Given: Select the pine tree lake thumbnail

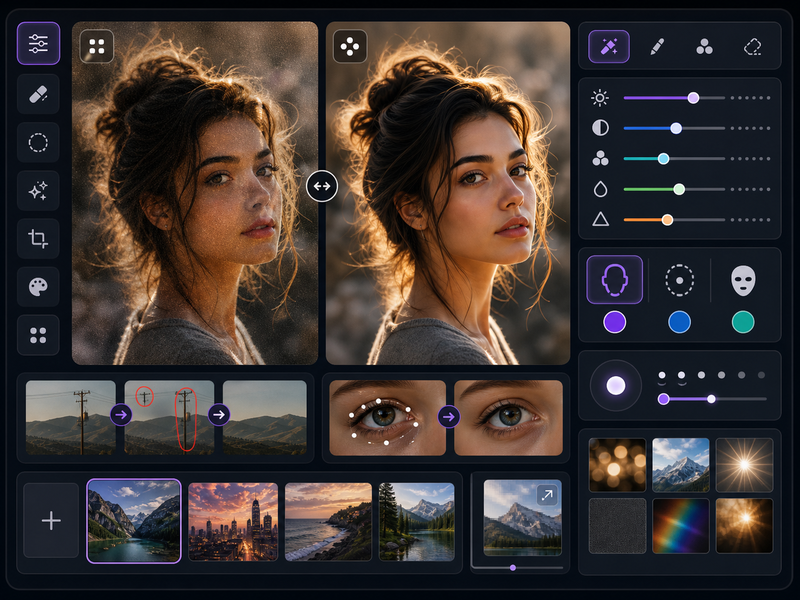Looking at the screenshot, I should (x=417, y=521).
